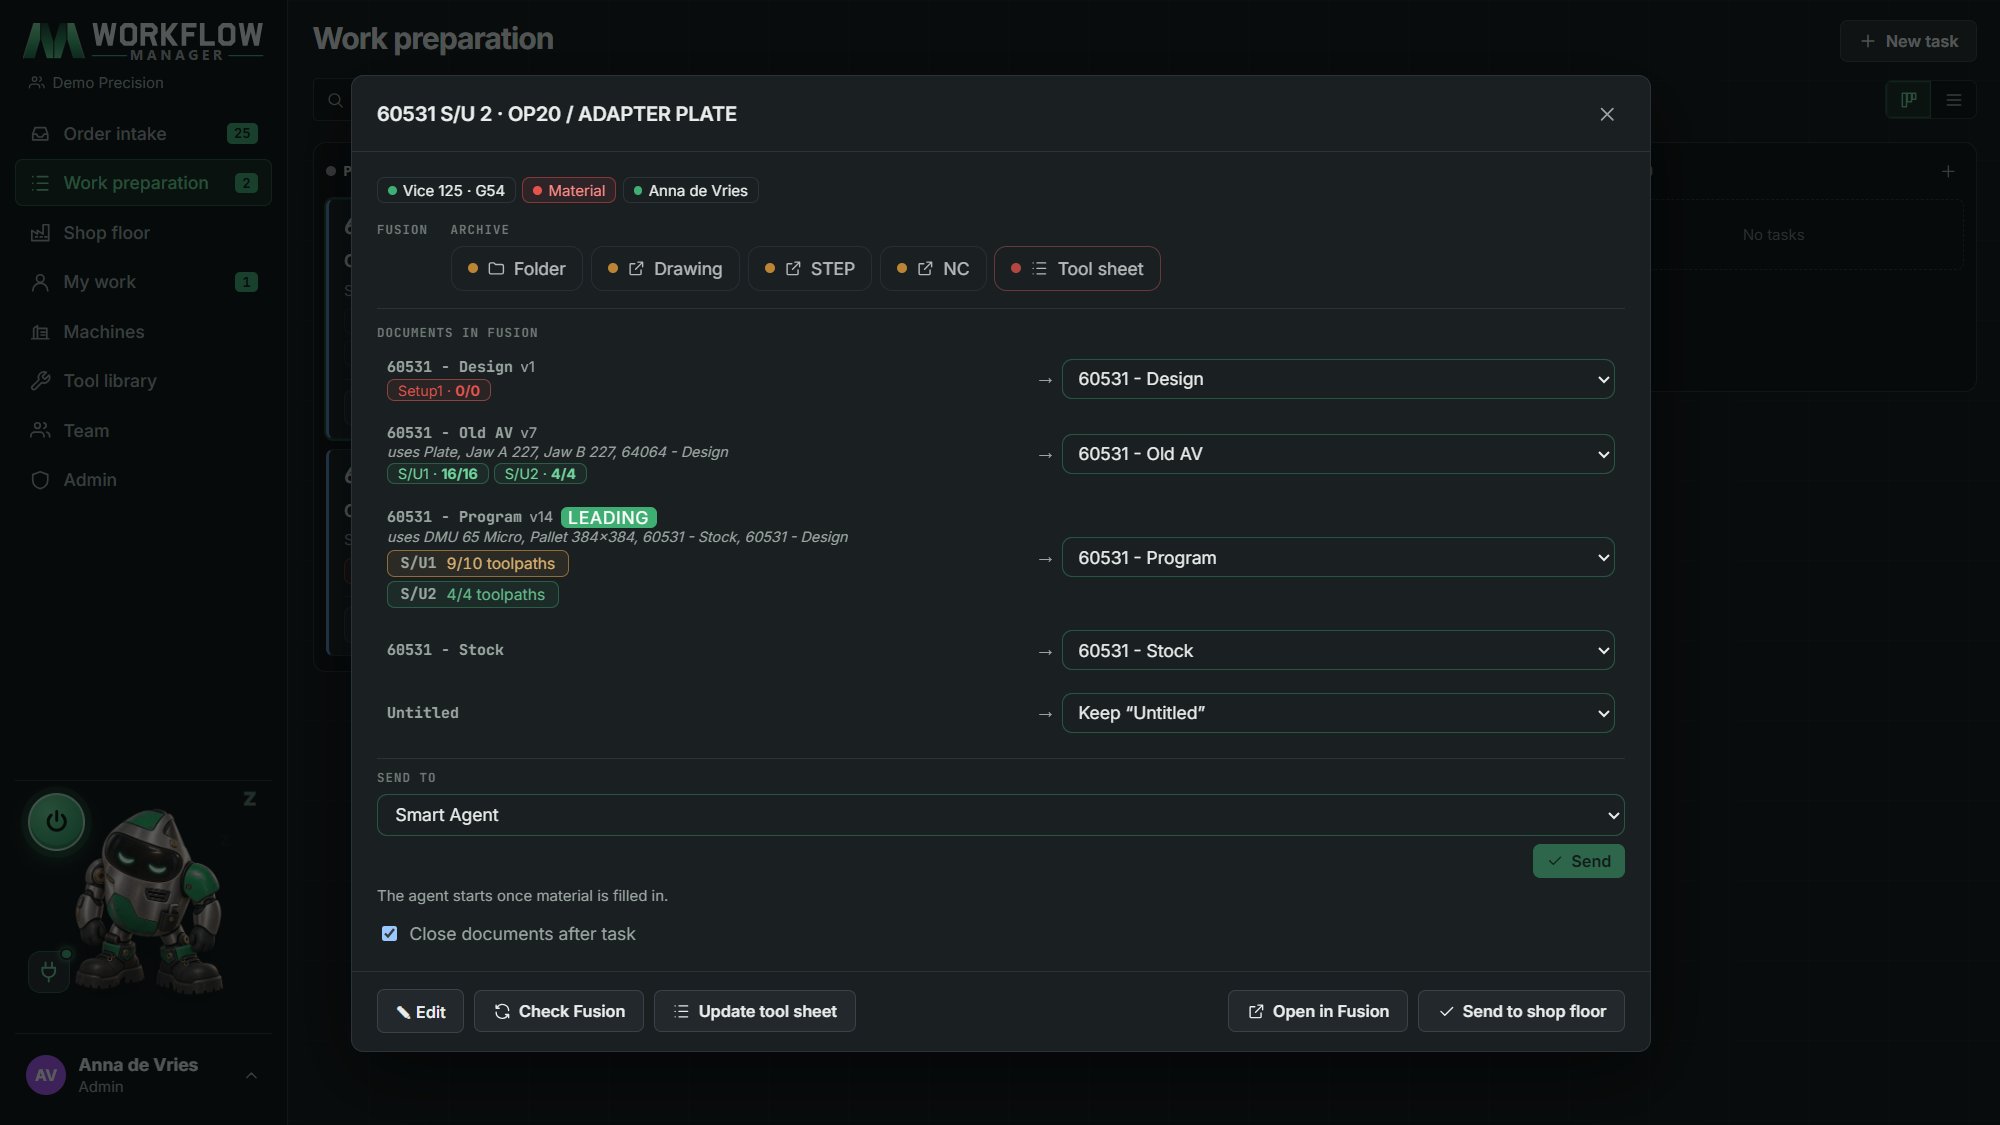Image resolution: width=2000 pixels, height=1125 pixels.
Task: Open the 60531 - Design mapping dropdown
Action: (x=1338, y=379)
